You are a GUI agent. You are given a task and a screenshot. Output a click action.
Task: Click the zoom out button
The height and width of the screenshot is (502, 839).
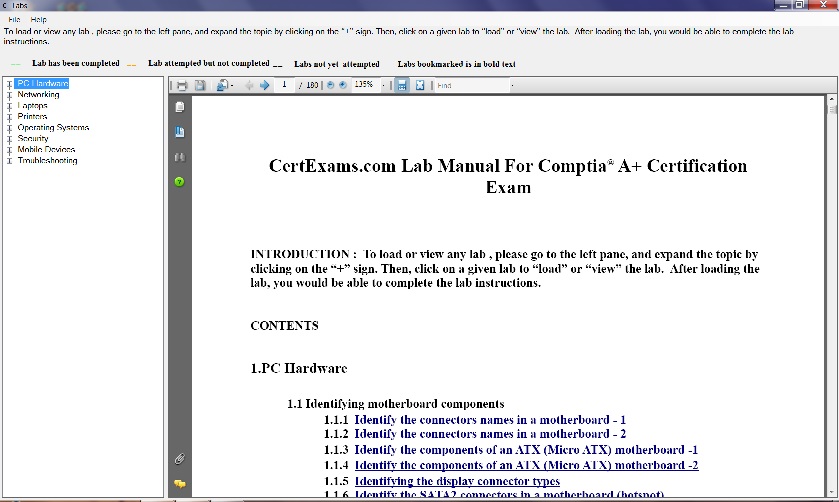tap(330, 85)
